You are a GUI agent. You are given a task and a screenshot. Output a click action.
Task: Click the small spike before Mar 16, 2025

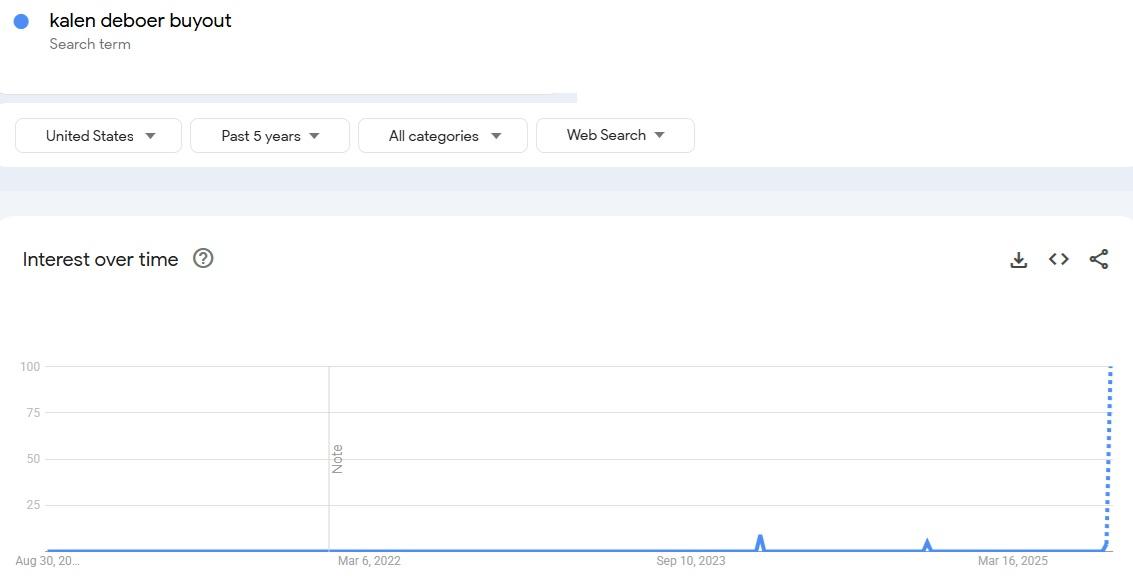click(927, 545)
